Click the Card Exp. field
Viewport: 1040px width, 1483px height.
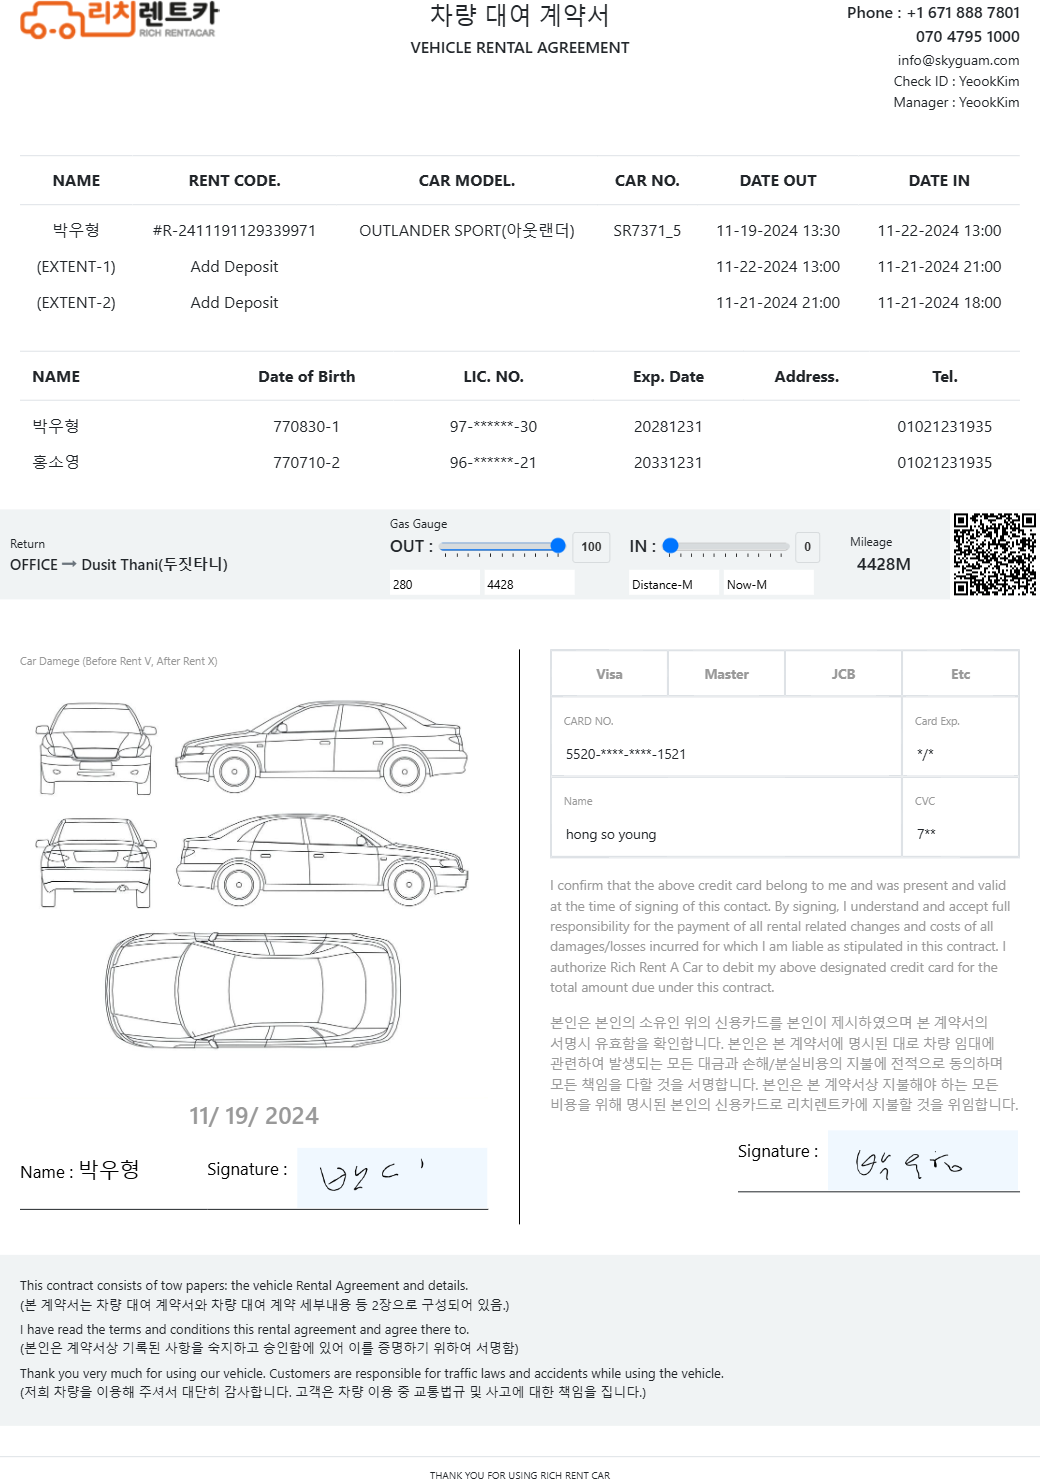[x=960, y=737]
